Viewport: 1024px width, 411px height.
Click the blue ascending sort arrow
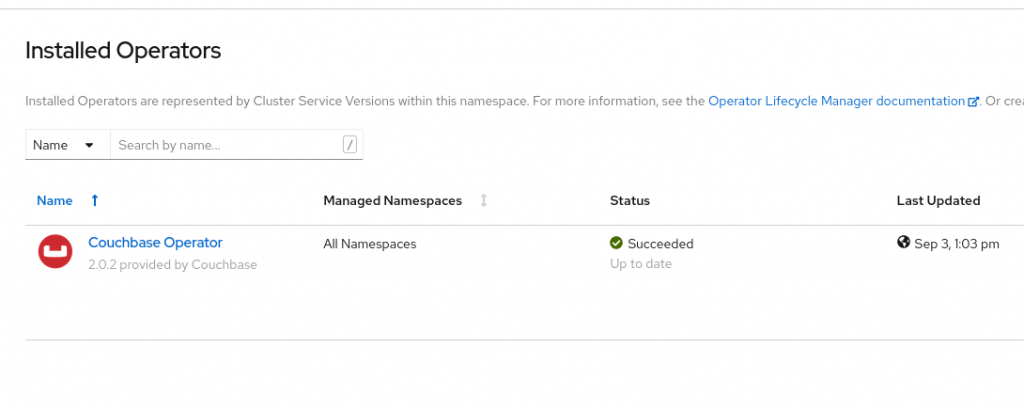pos(95,201)
